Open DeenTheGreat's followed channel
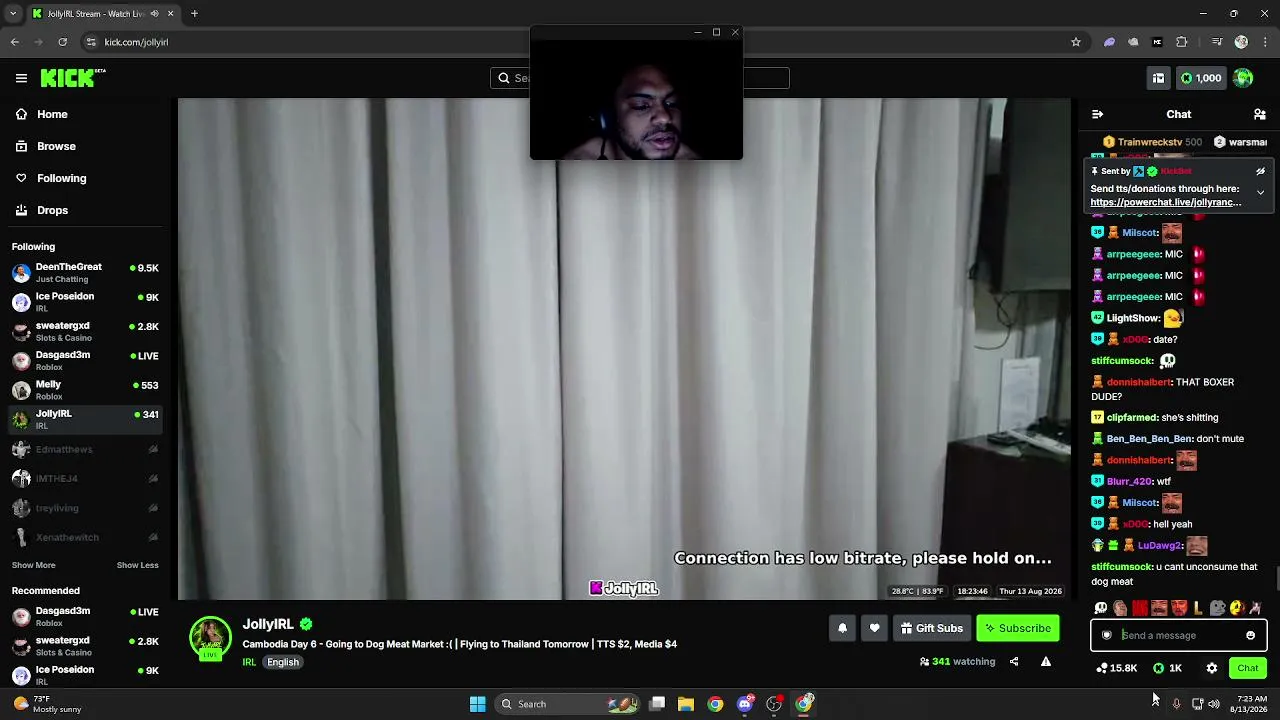This screenshot has height=720, width=1280. (x=84, y=273)
